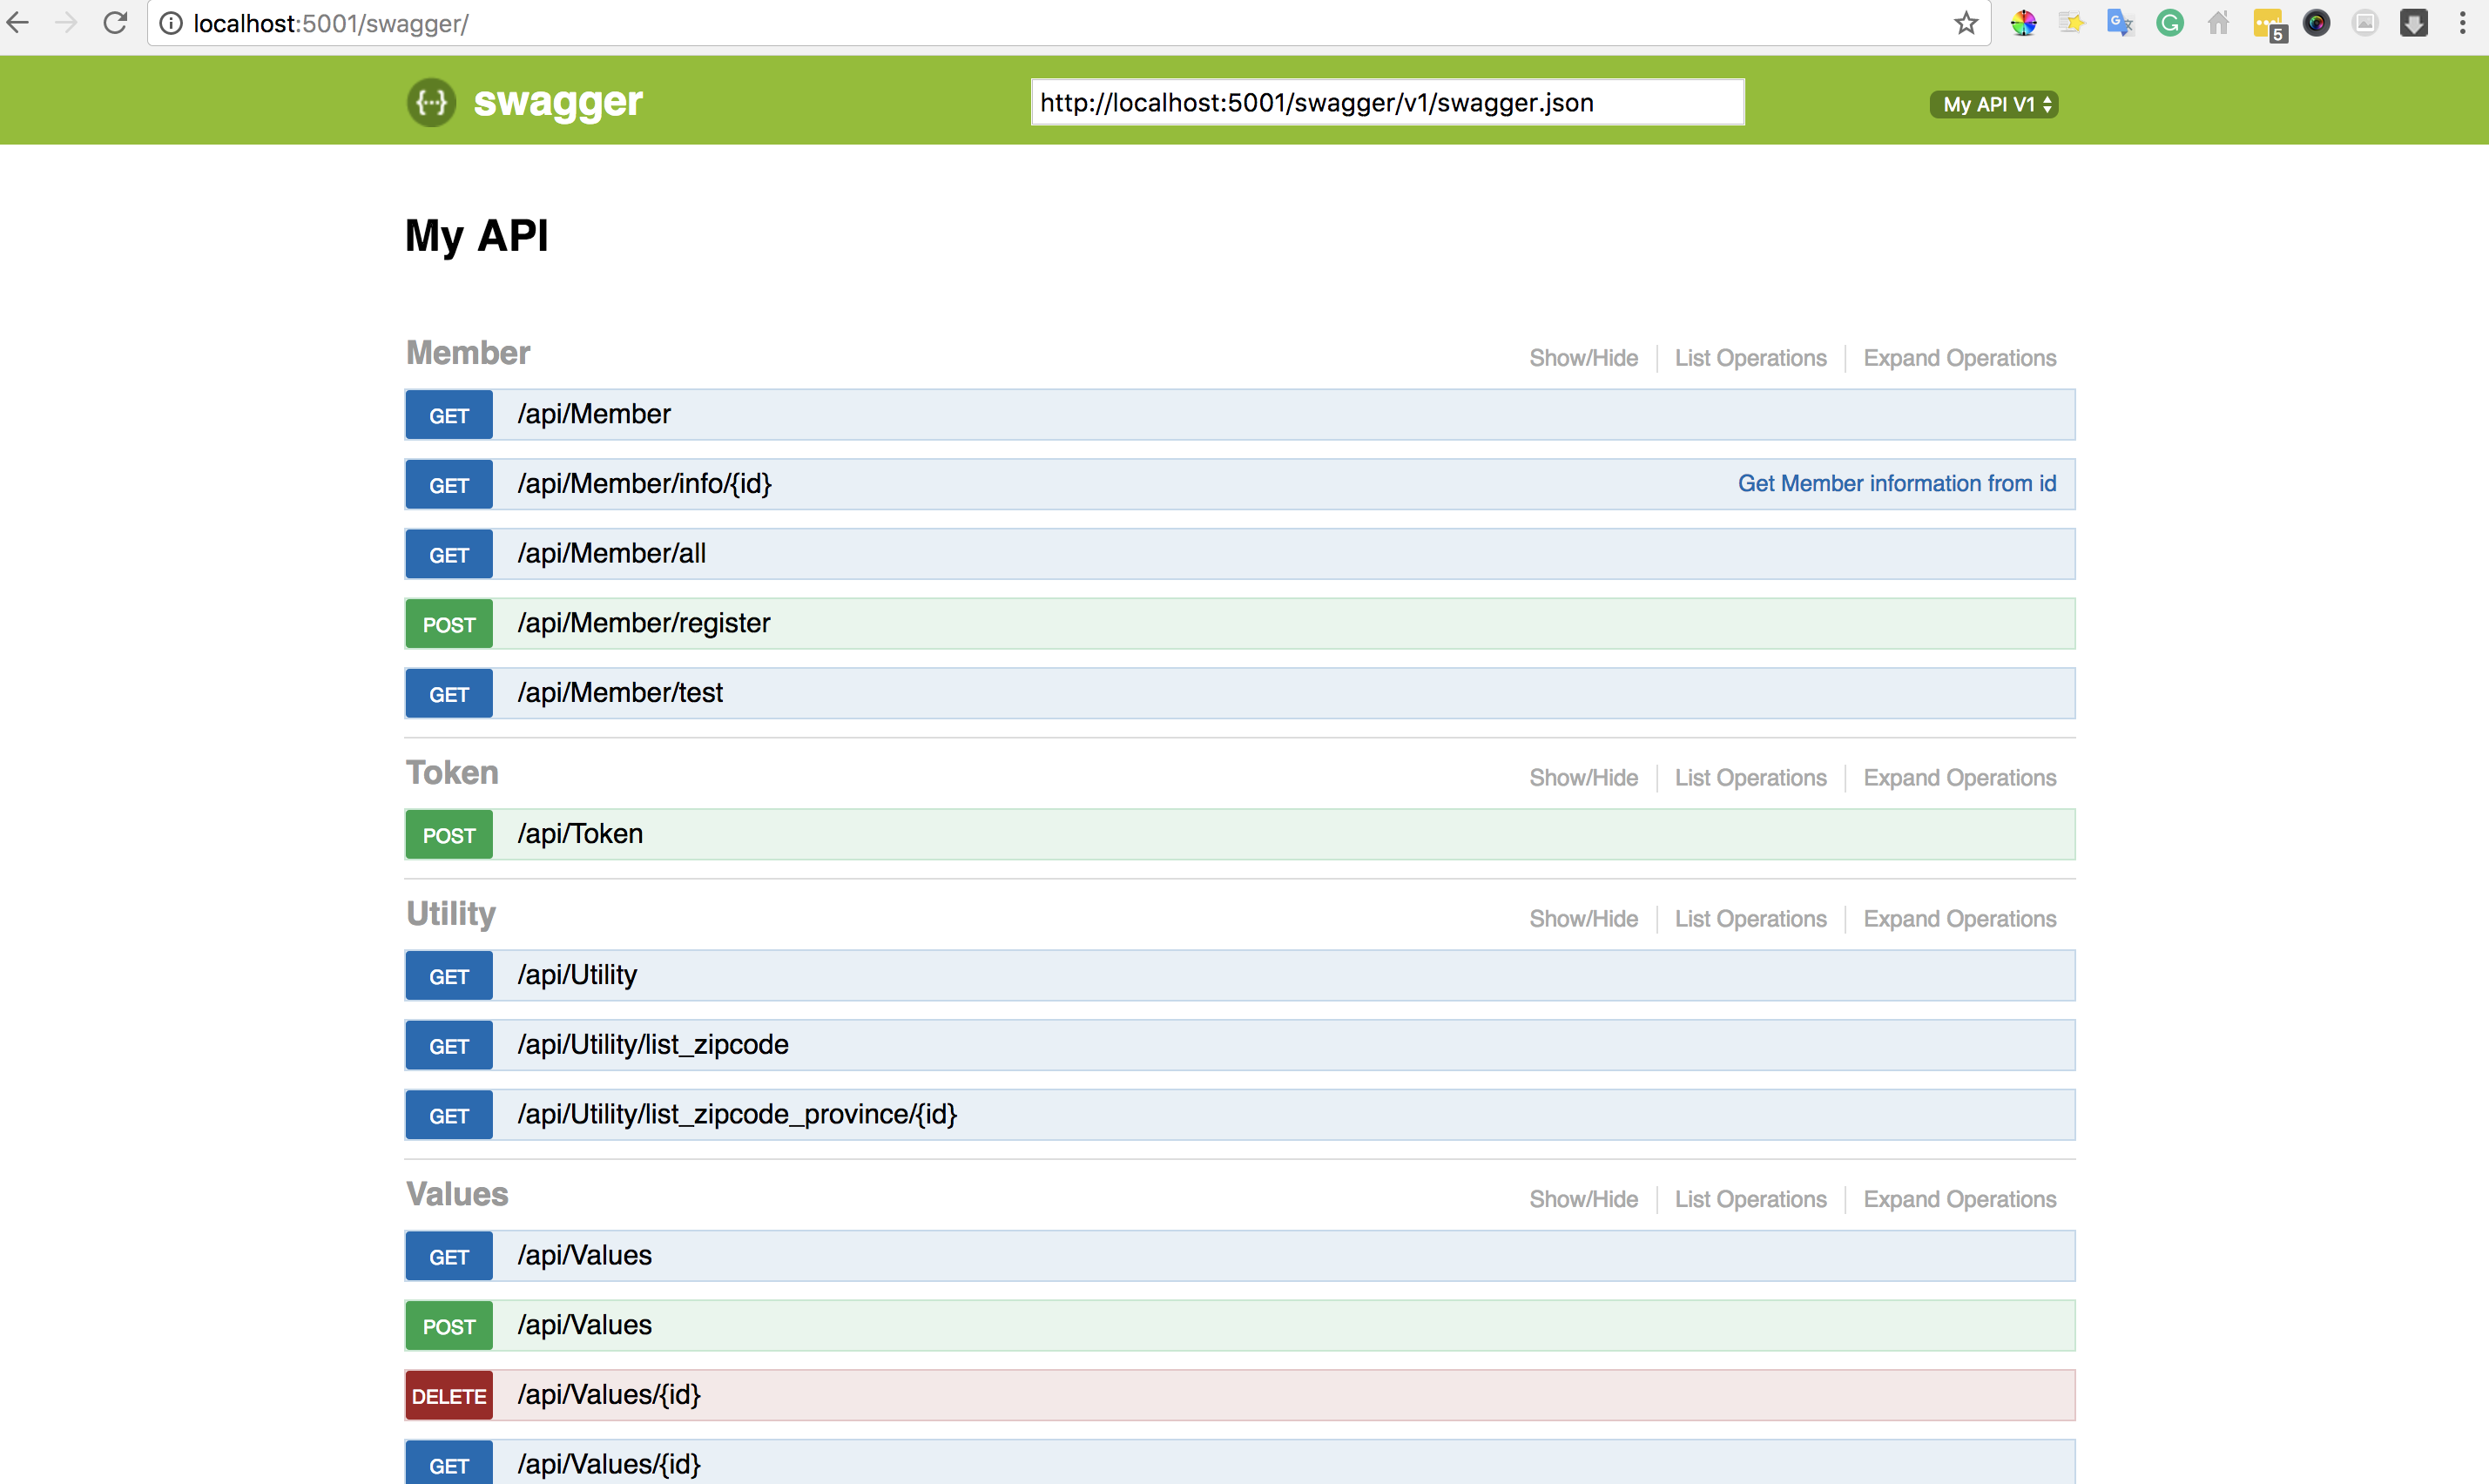Click the POST badge for /api/Token
This screenshot has height=1484, width=2489.
[x=449, y=835]
